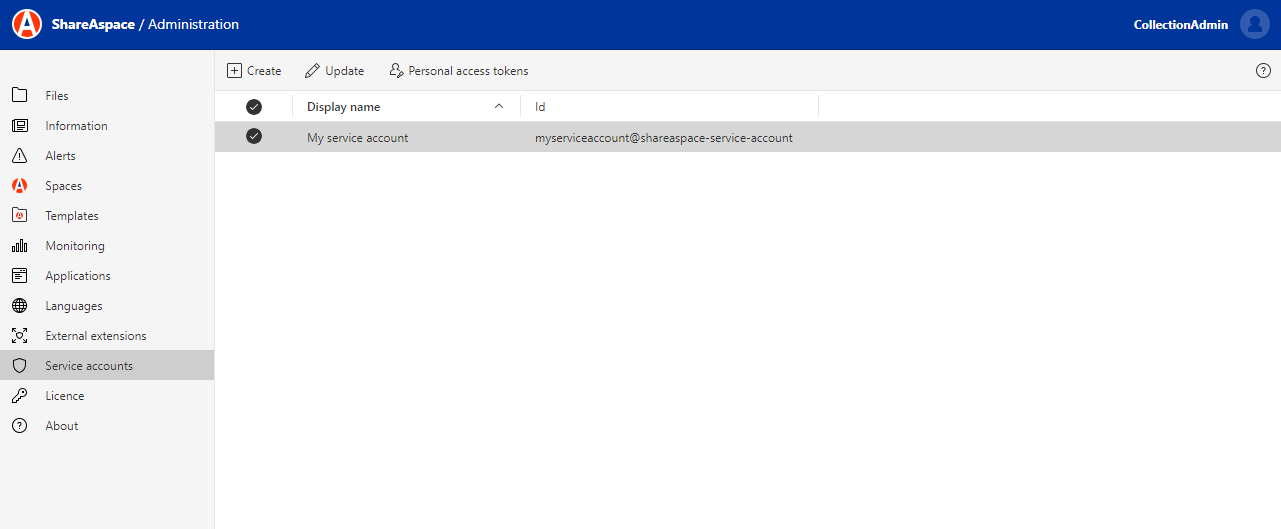Open the CollectionAdmin user avatar
This screenshot has height=529, width=1281.
(1255, 24)
